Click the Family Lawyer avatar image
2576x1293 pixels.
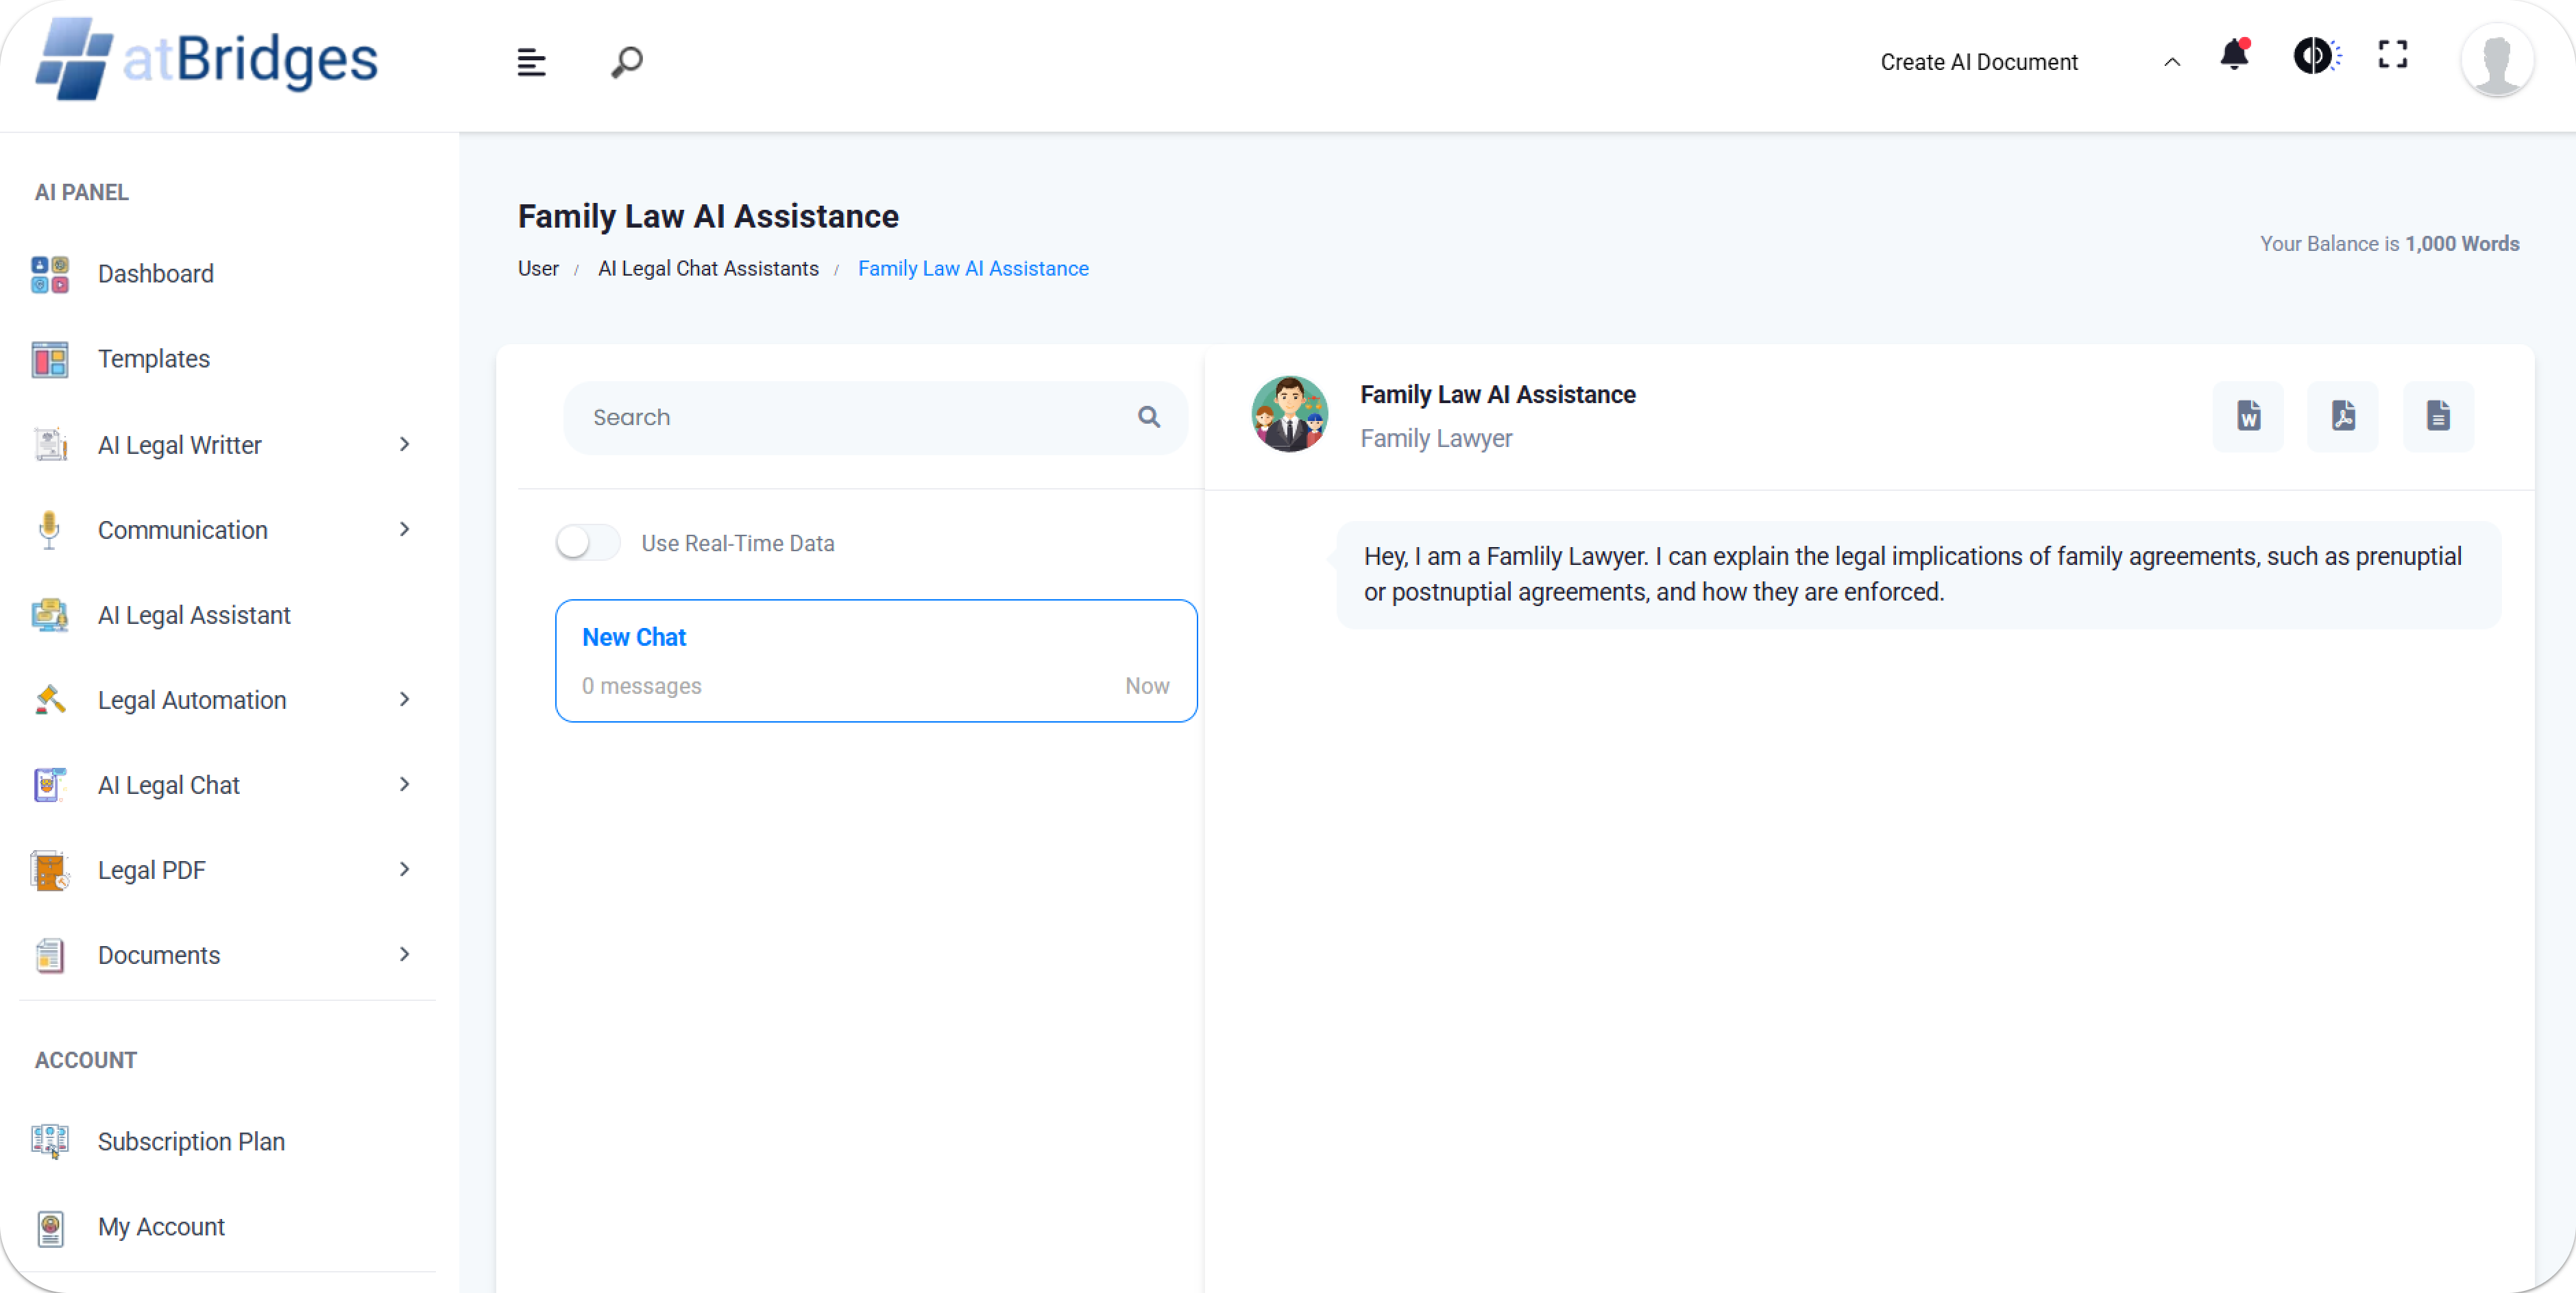(1290, 415)
